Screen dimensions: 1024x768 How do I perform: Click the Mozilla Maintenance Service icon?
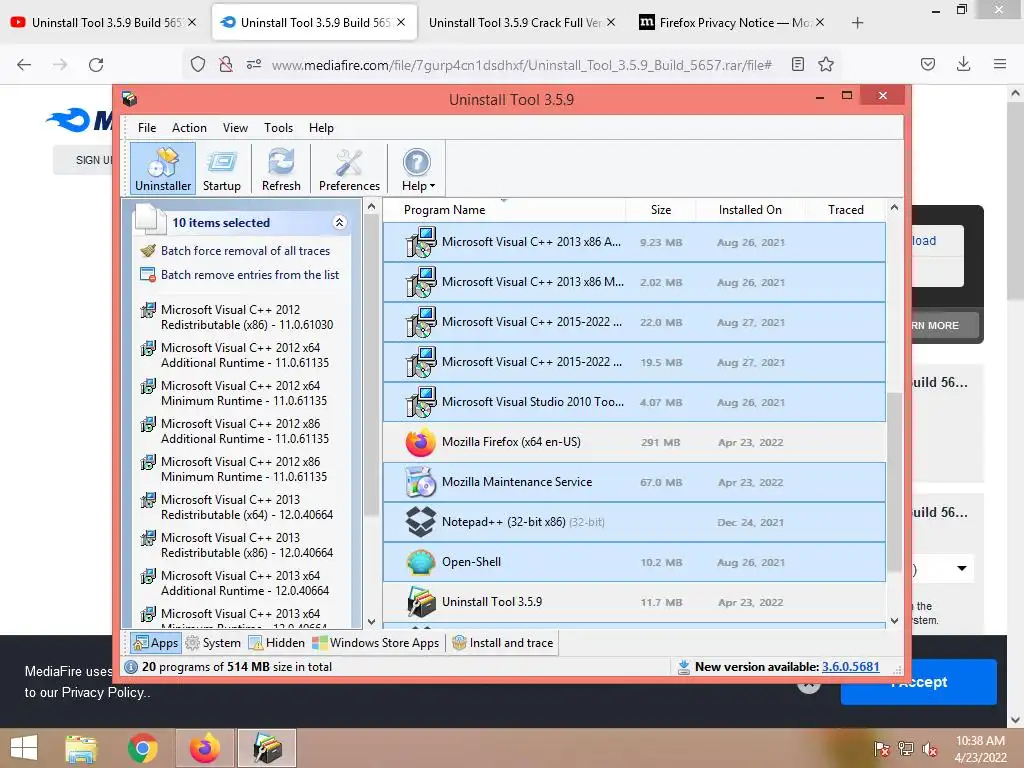[421, 482]
